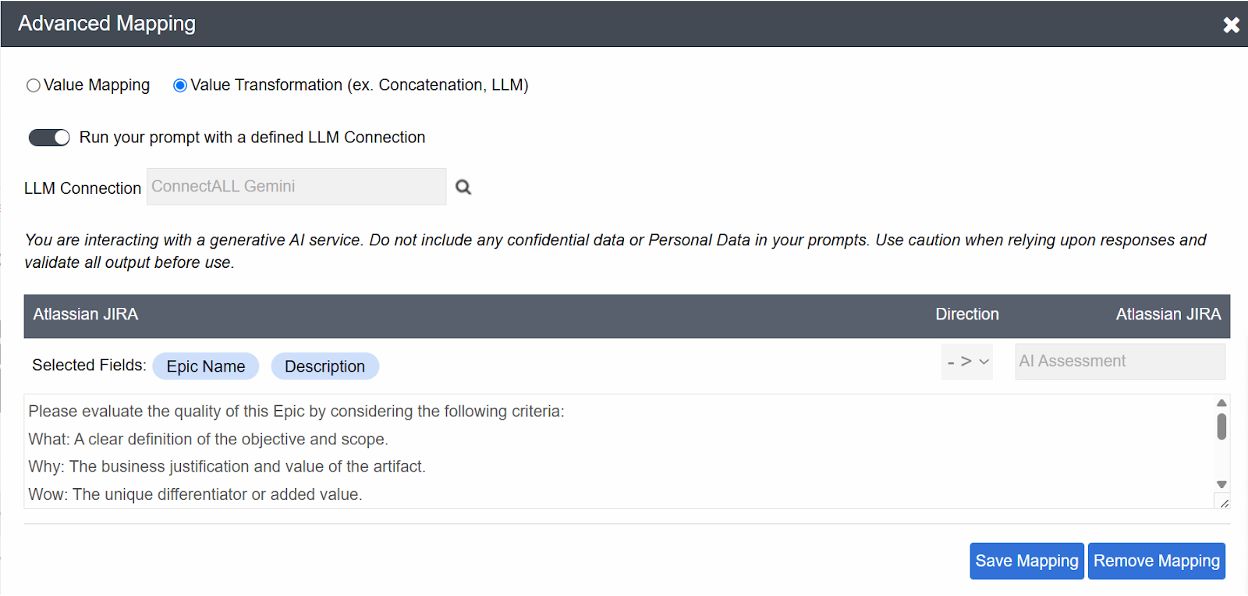
Task: Click the Description selected field chip
Action: pyautogui.click(x=324, y=367)
